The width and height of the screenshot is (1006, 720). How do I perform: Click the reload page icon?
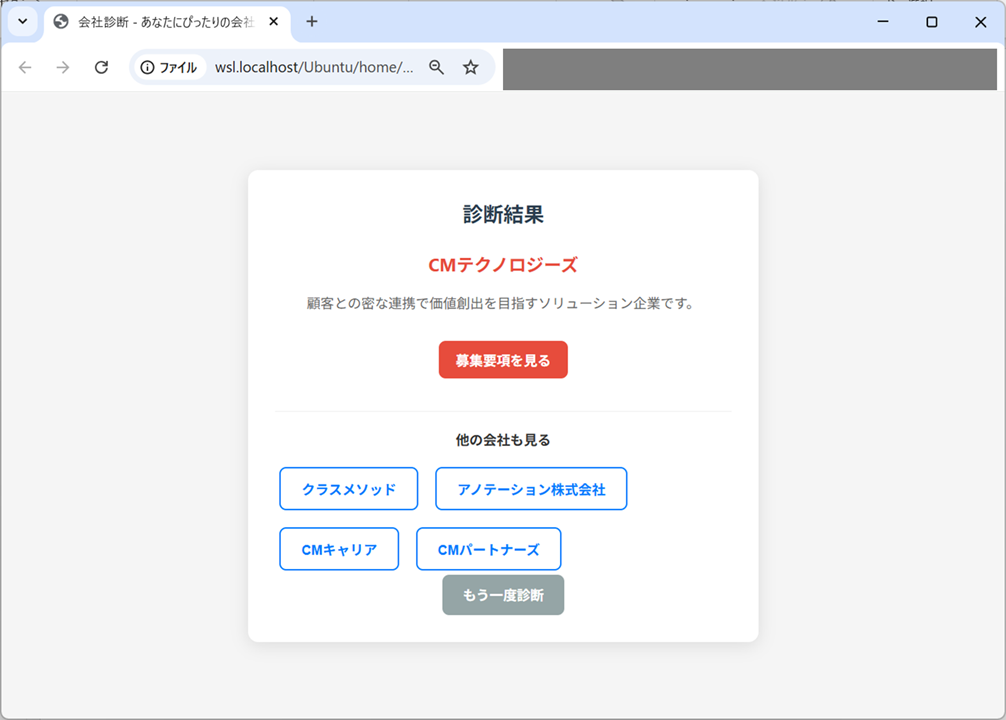coord(100,68)
